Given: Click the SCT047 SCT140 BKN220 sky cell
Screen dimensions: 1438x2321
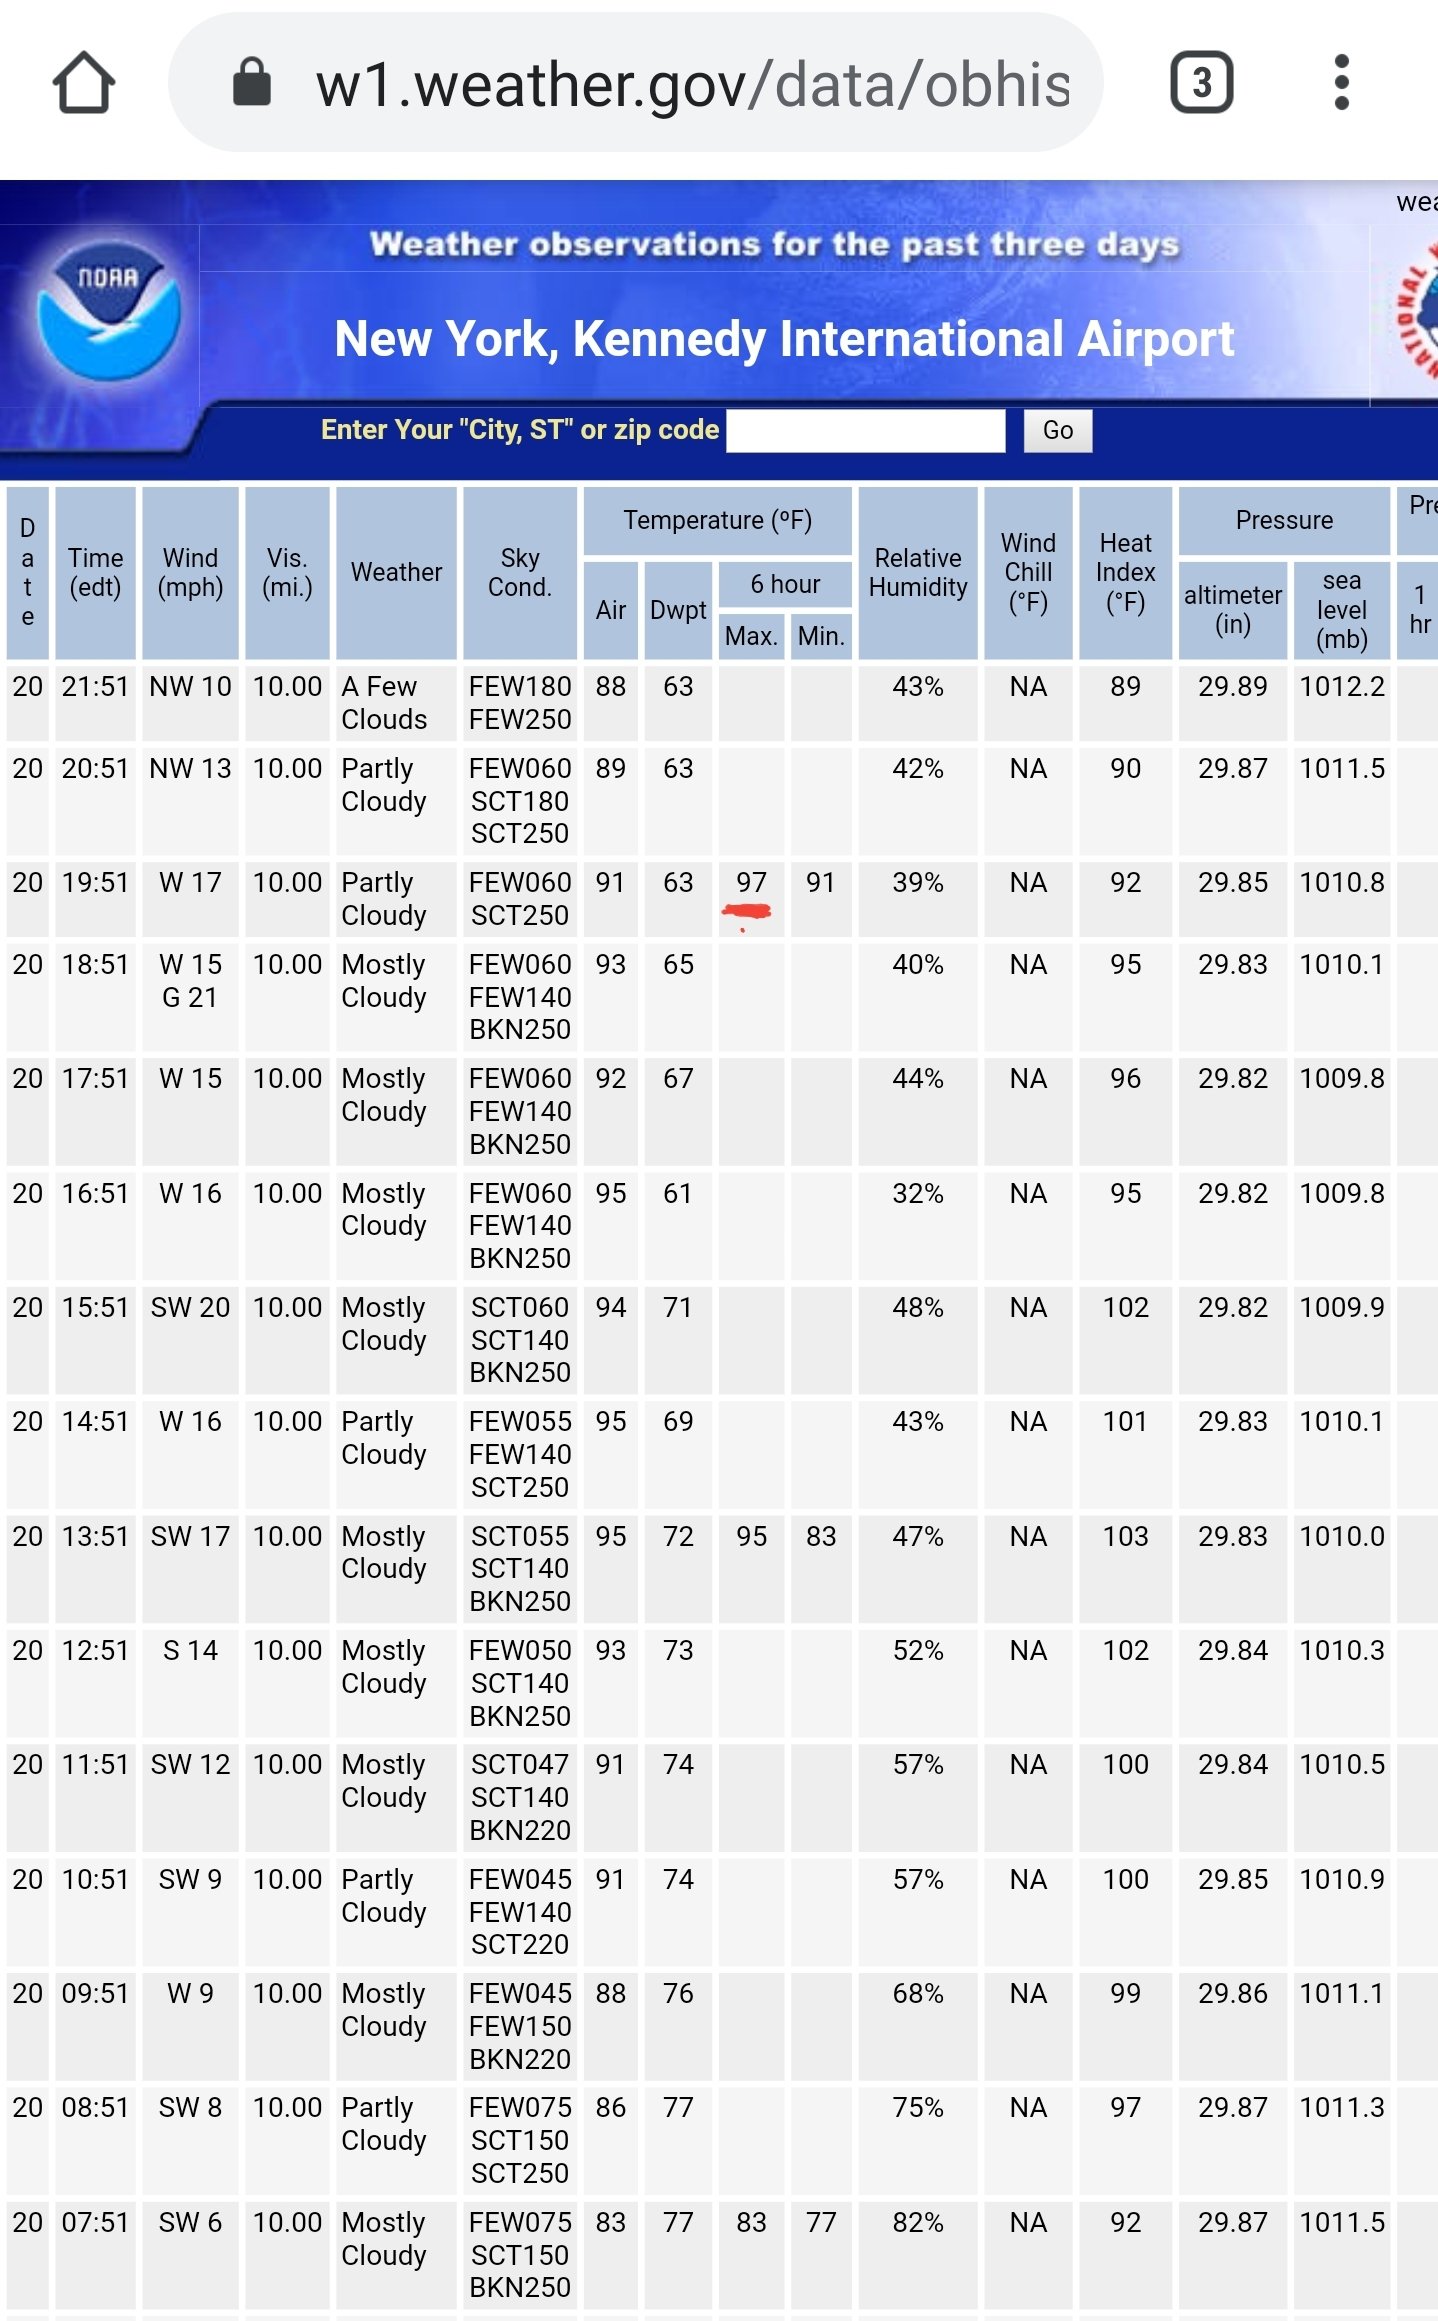Looking at the screenshot, I should coord(520,1798).
